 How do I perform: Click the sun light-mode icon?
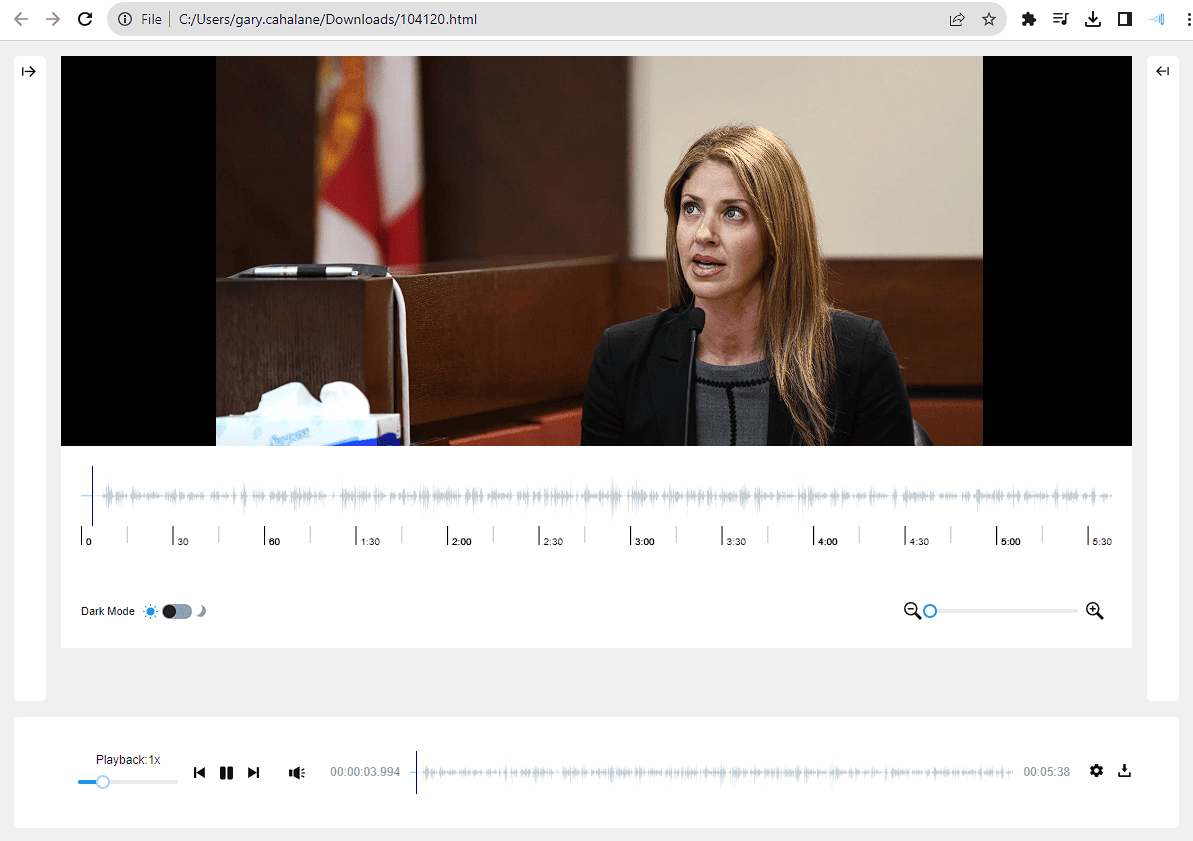point(151,611)
